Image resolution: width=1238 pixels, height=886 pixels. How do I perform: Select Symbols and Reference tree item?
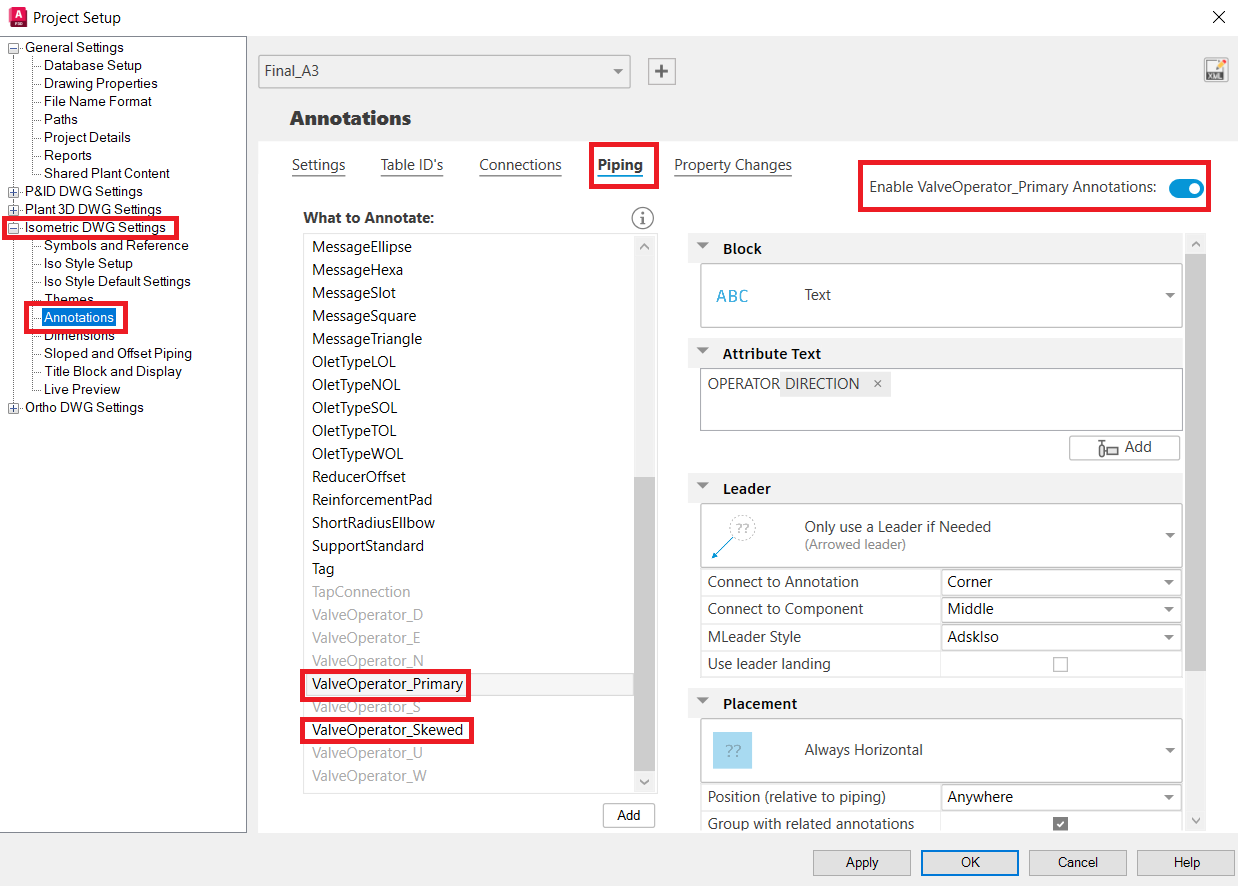click(116, 246)
